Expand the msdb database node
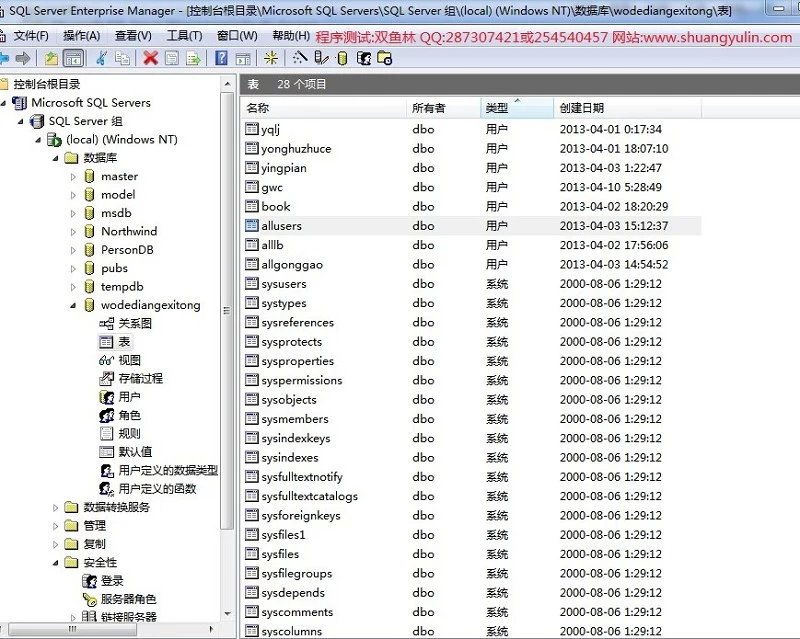Viewport: 800px width, 639px height. [73, 213]
